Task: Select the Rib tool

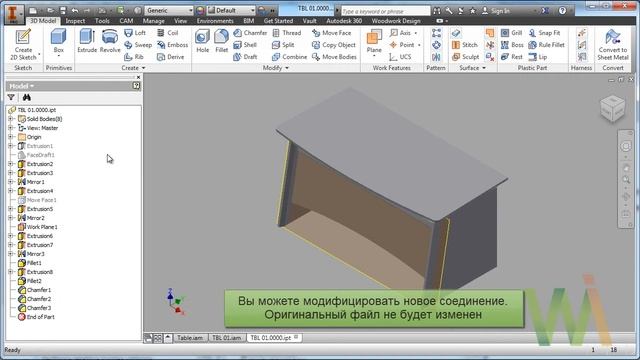Action: tap(134, 57)
